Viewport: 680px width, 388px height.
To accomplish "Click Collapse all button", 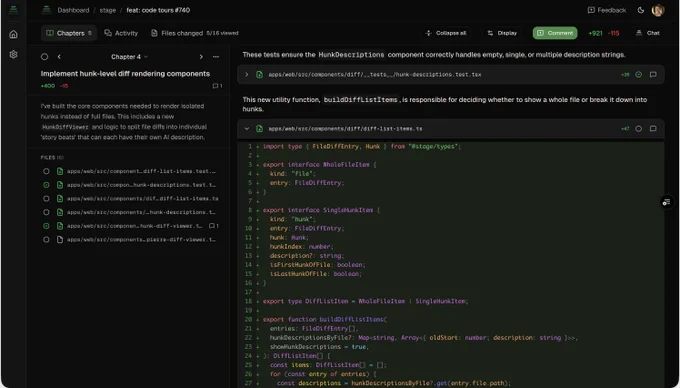I will pyautogui.click(x=446, y=33).
